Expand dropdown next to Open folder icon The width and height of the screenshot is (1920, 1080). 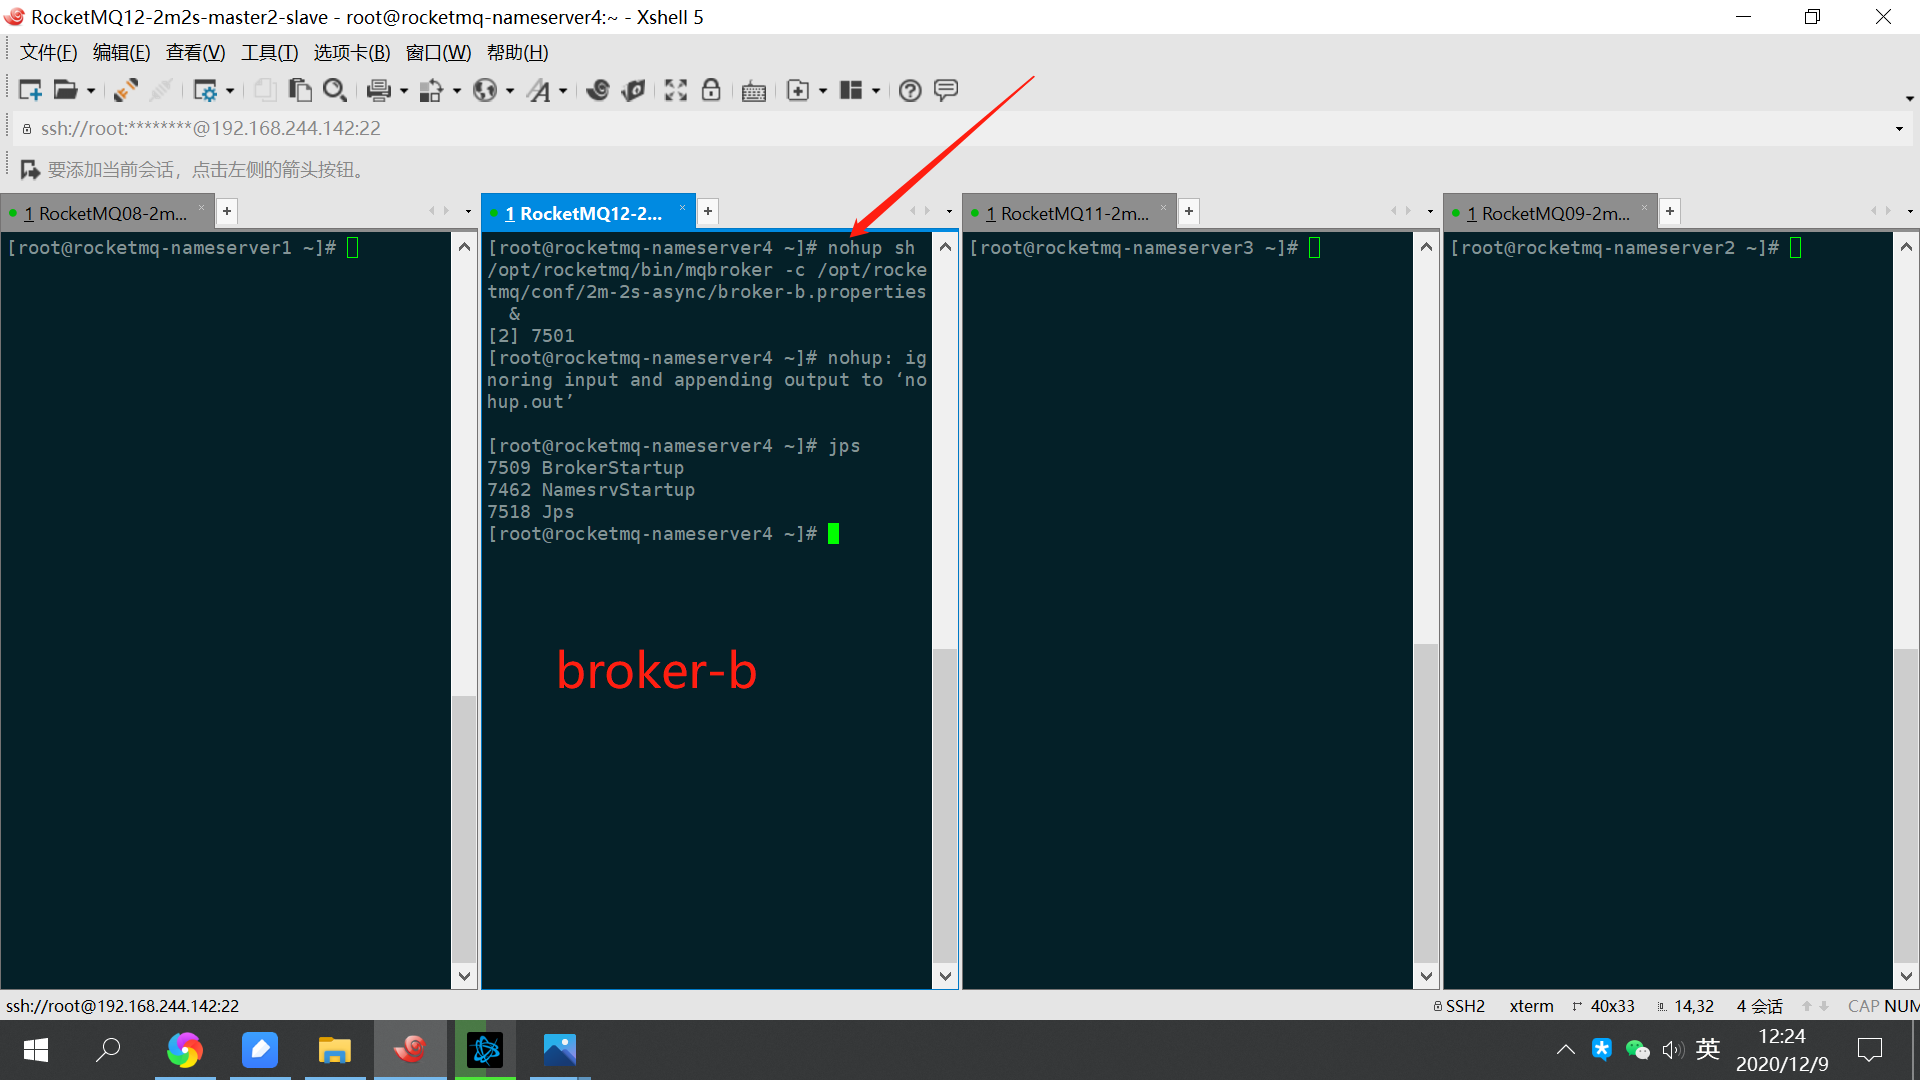click(91, 91)
